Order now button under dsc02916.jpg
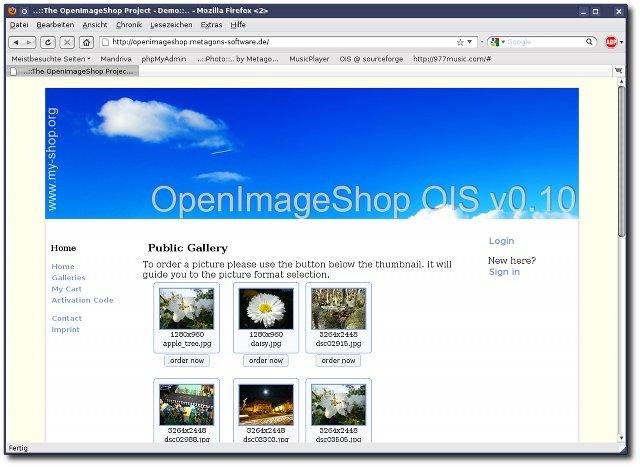 [x=338, y=360]
